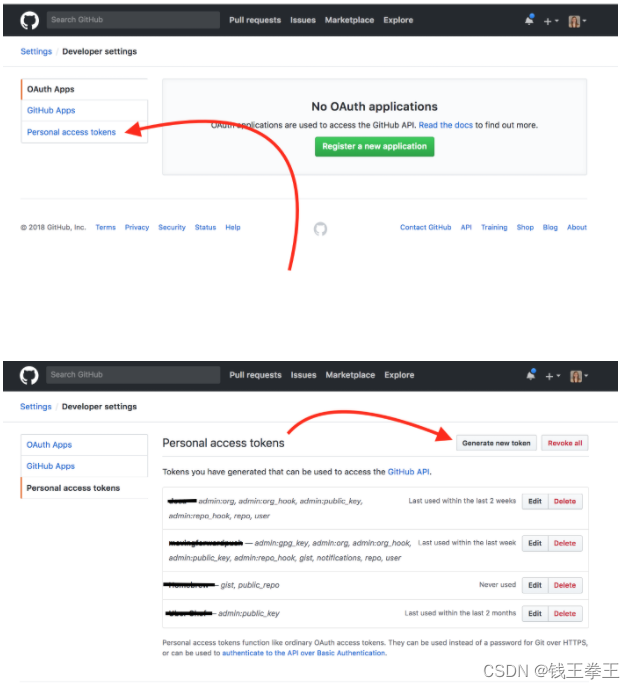Click GitHub logo in the top screenshot header
Viewport: 635px width, 689px height.
click(29, 20)
